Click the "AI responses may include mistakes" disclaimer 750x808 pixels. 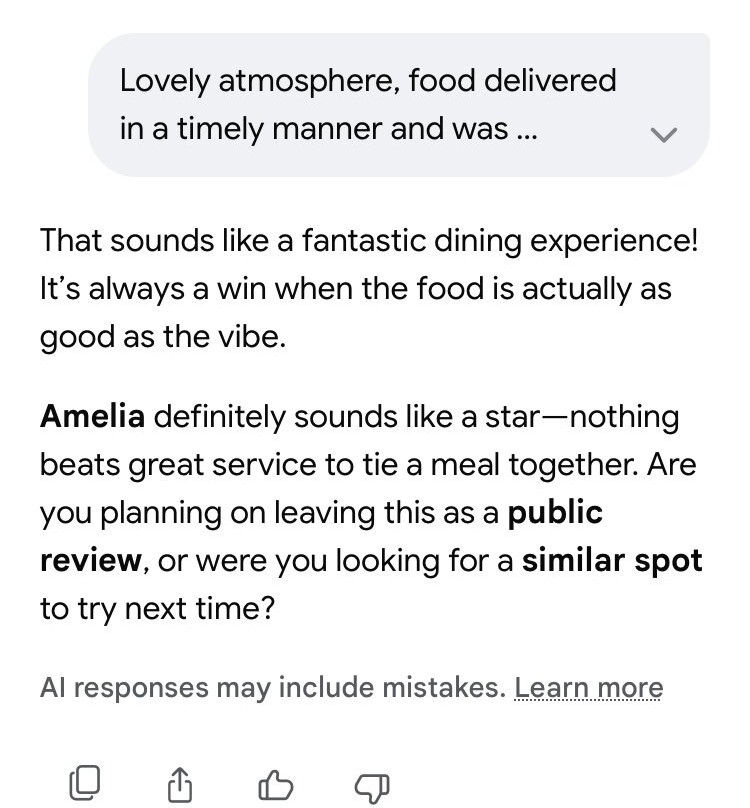(272, 688)
